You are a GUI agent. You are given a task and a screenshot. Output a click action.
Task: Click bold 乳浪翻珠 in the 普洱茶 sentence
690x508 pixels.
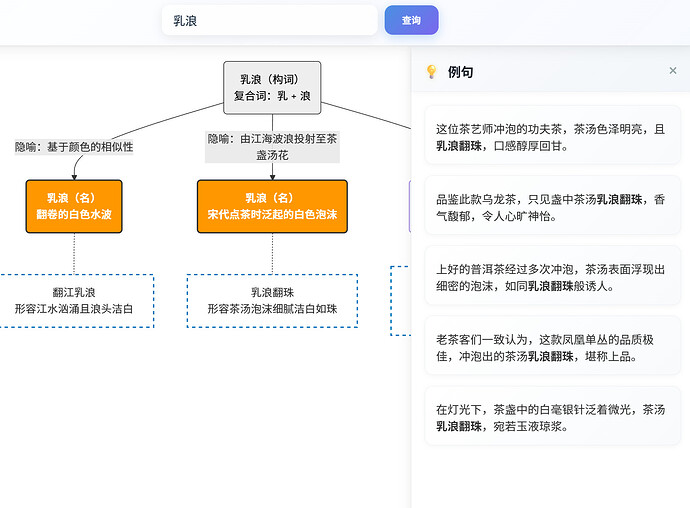pos(553,286)
